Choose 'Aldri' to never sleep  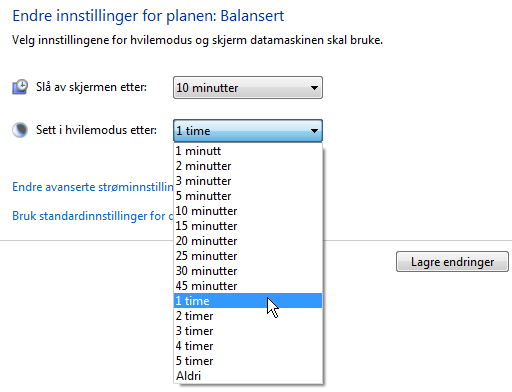[x=248, y=376]
